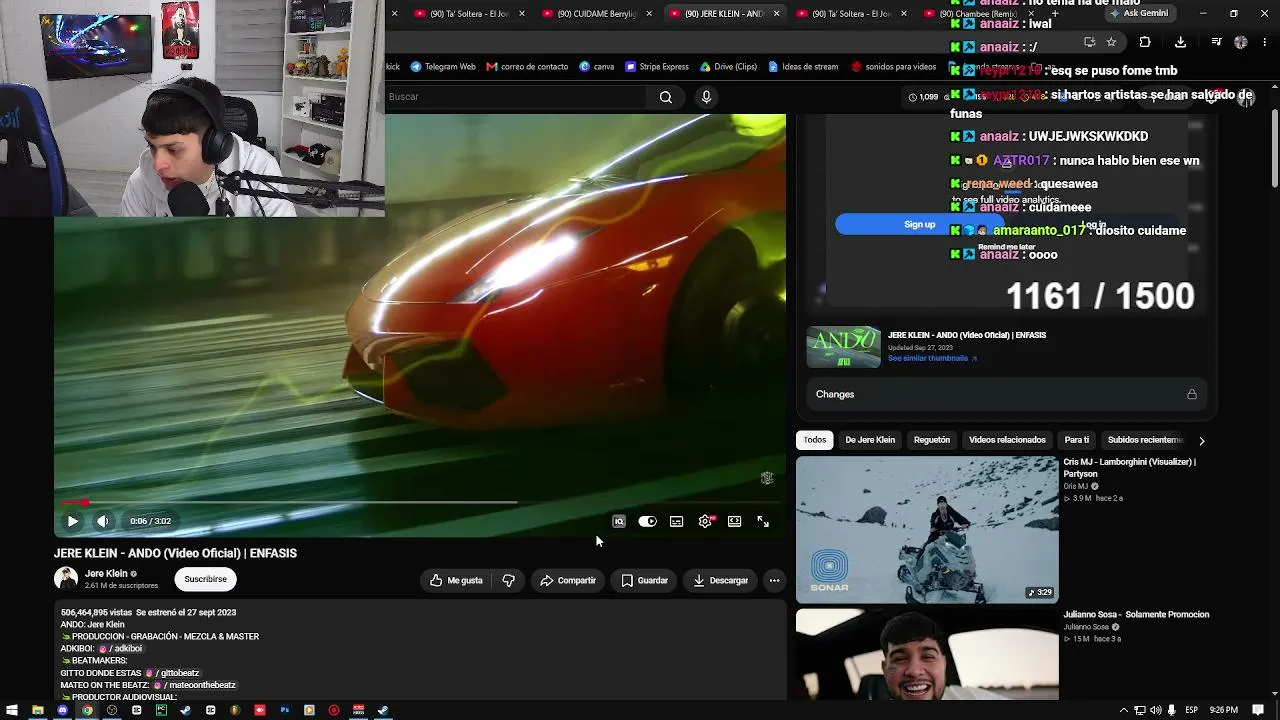Select the Subidos recientemente chip
This screenshot has width=1280, height=720.
point(1145,440)
